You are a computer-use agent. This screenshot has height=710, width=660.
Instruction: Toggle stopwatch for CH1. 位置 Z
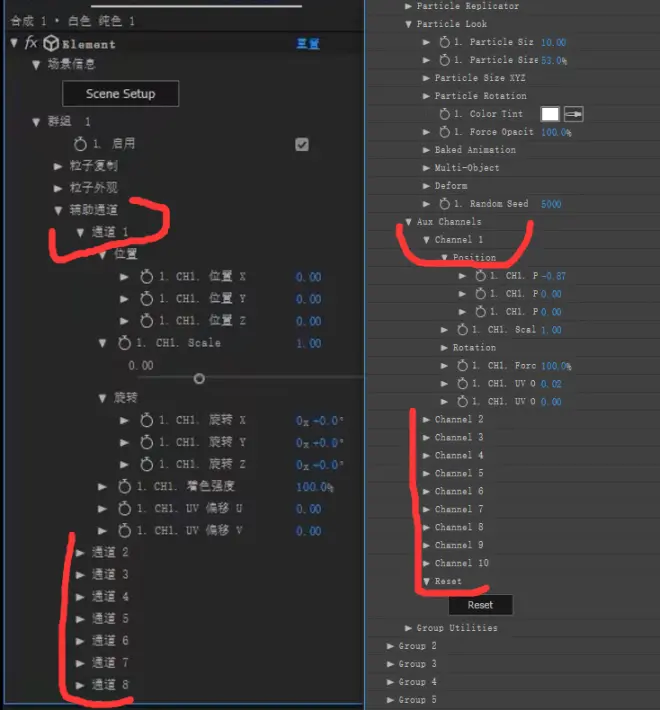pos(146,321)
